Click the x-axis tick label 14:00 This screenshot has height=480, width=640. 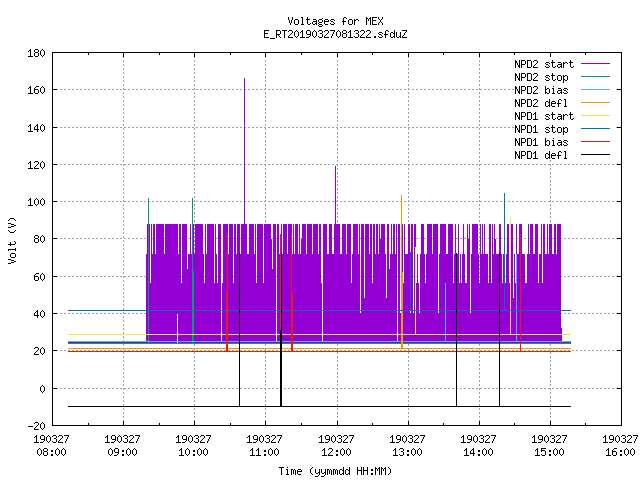coord(478,452)
